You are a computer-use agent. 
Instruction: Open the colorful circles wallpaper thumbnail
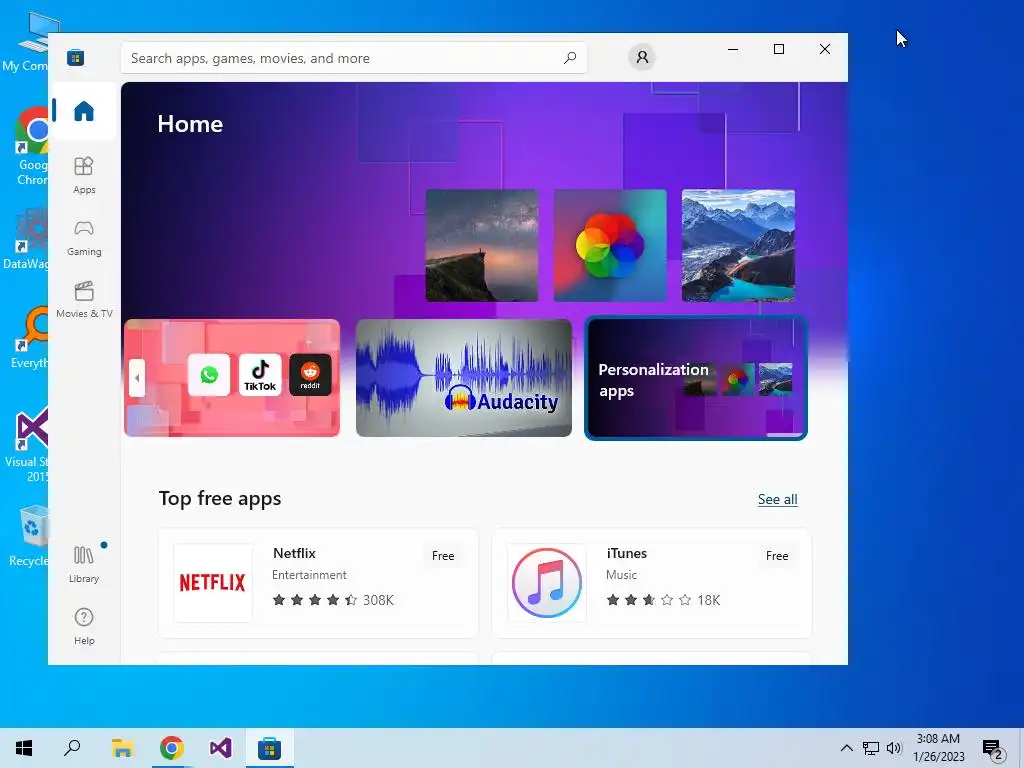[x=610, y=246]
